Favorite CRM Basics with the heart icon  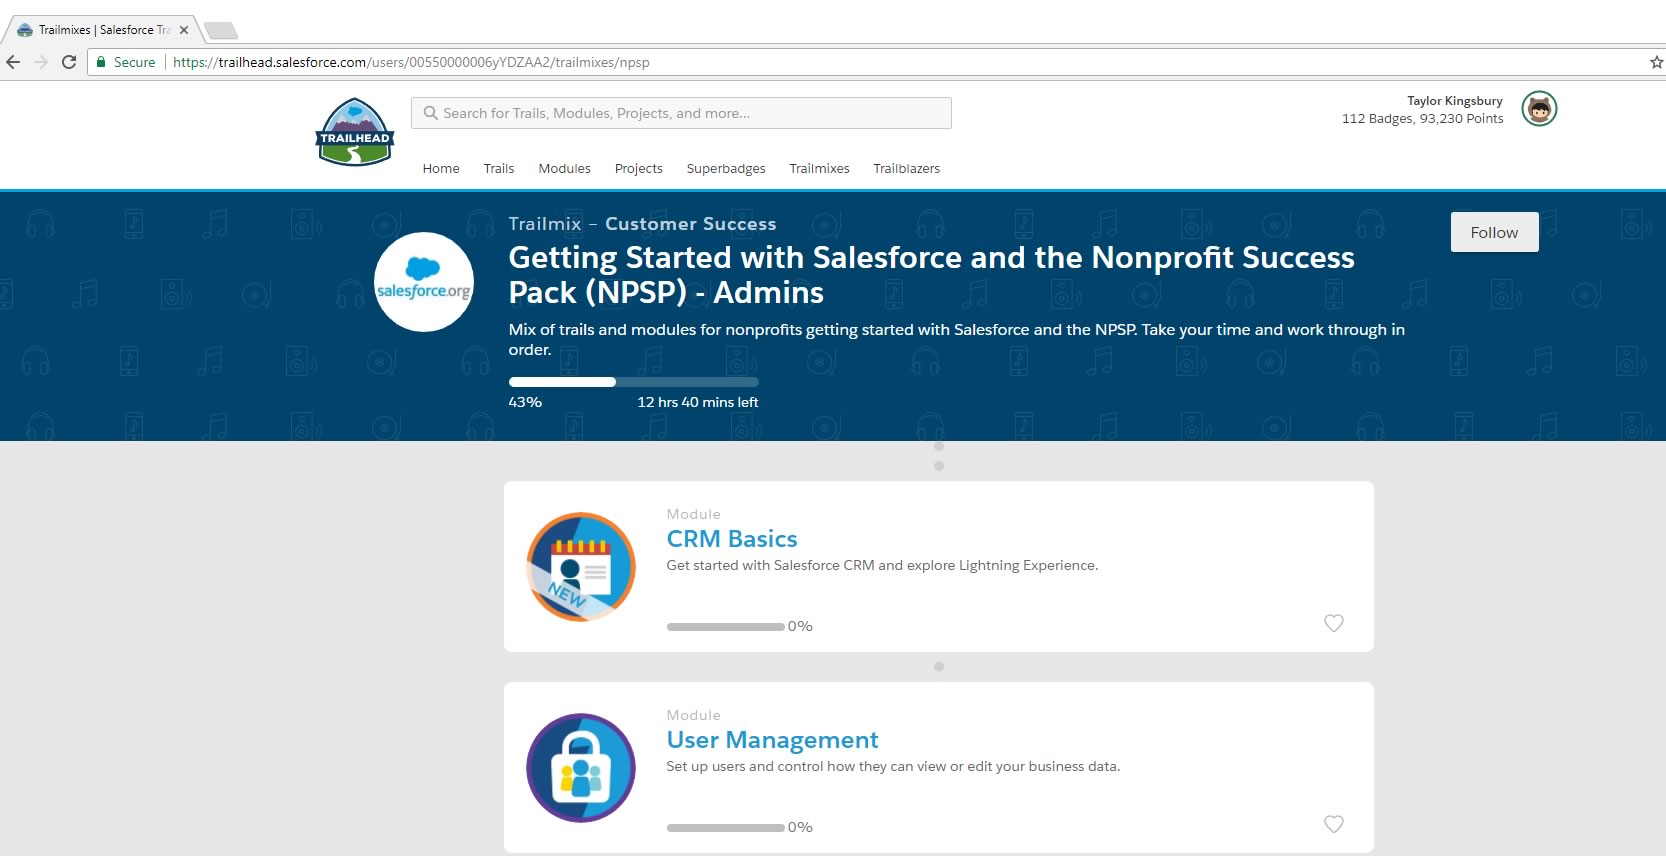[1334, 623]
